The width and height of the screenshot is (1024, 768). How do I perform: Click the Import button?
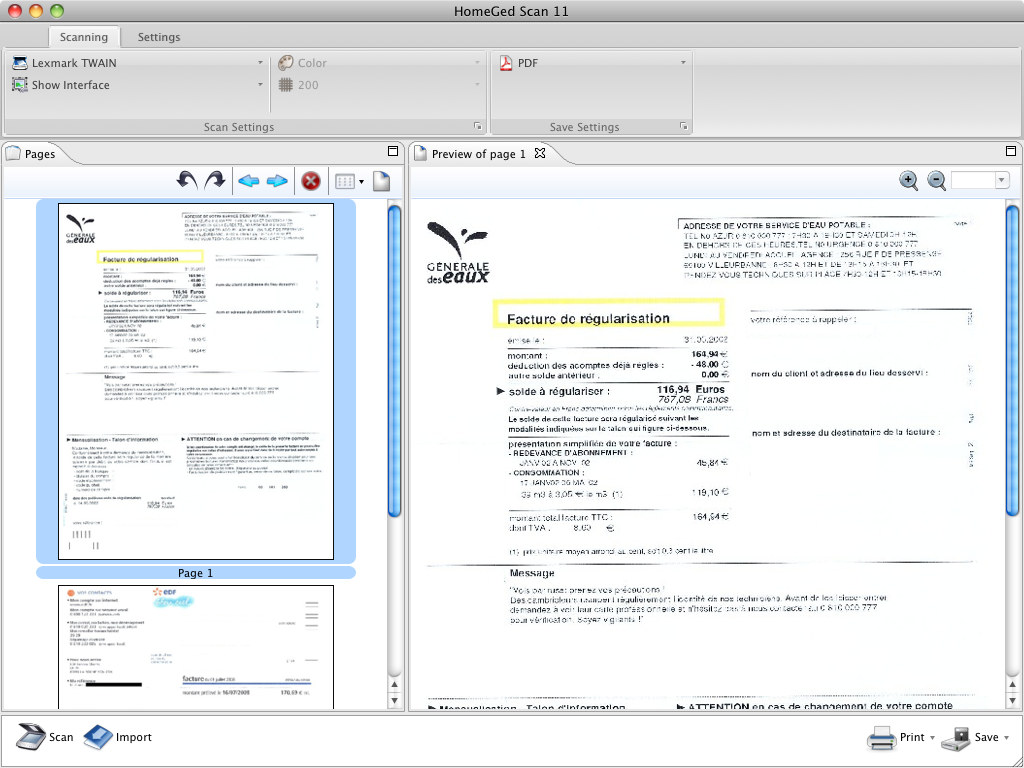tap(118, 737)
